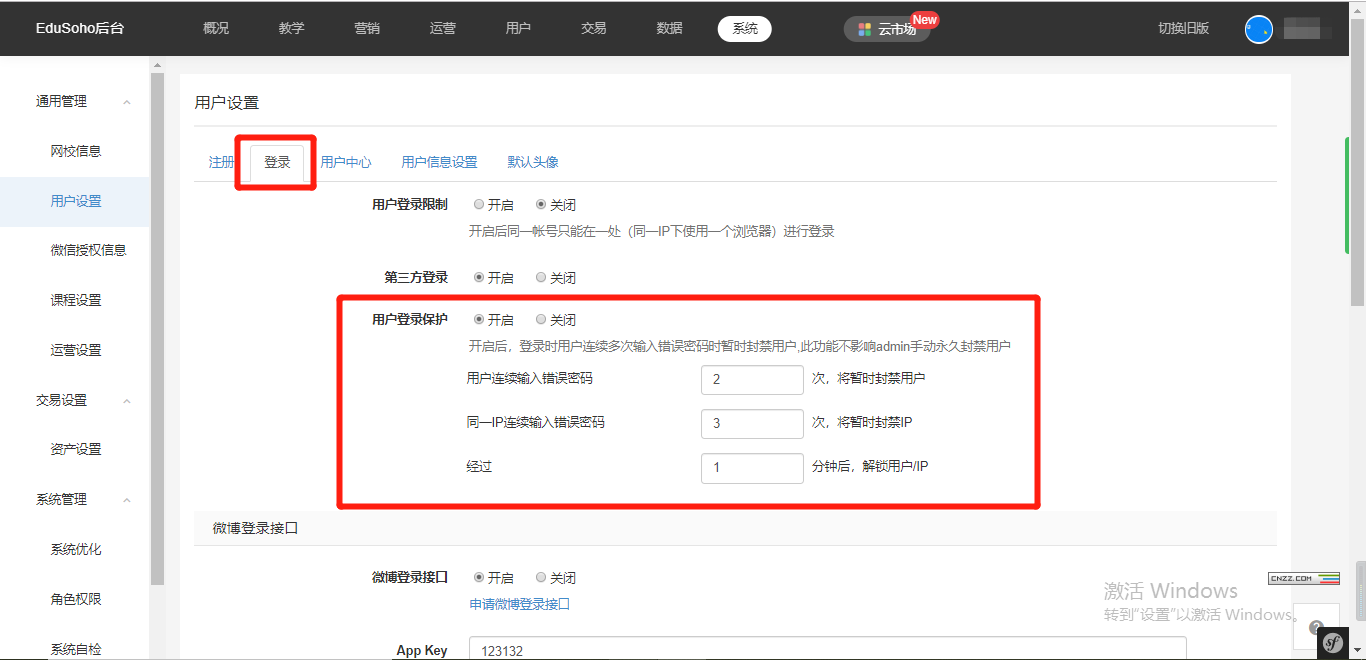This screenshot has width=1366, height=660.
Task: Open the 云市场 cloud market icon
Action: [865, 29]
